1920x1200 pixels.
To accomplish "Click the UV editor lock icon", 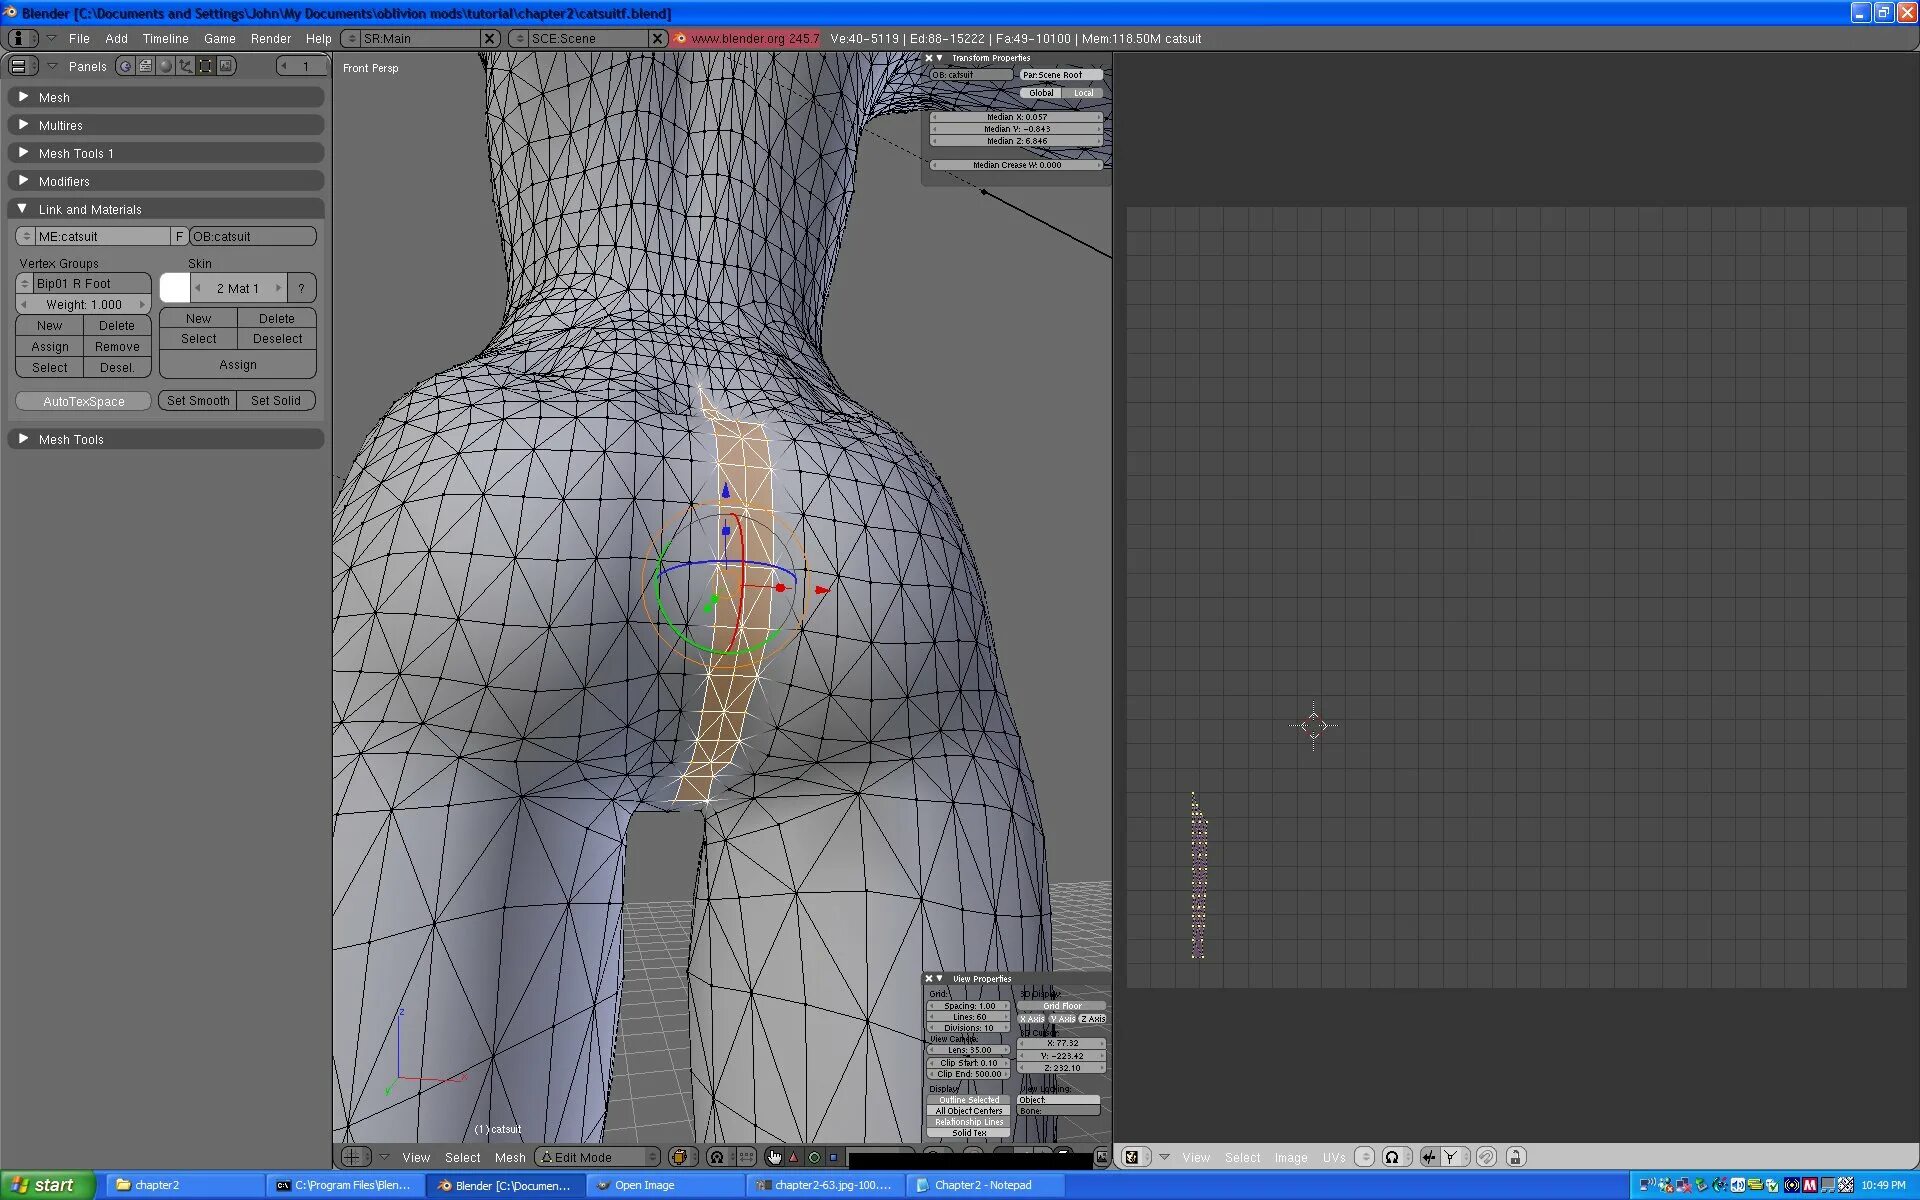I will [x=1515, y=1157].
